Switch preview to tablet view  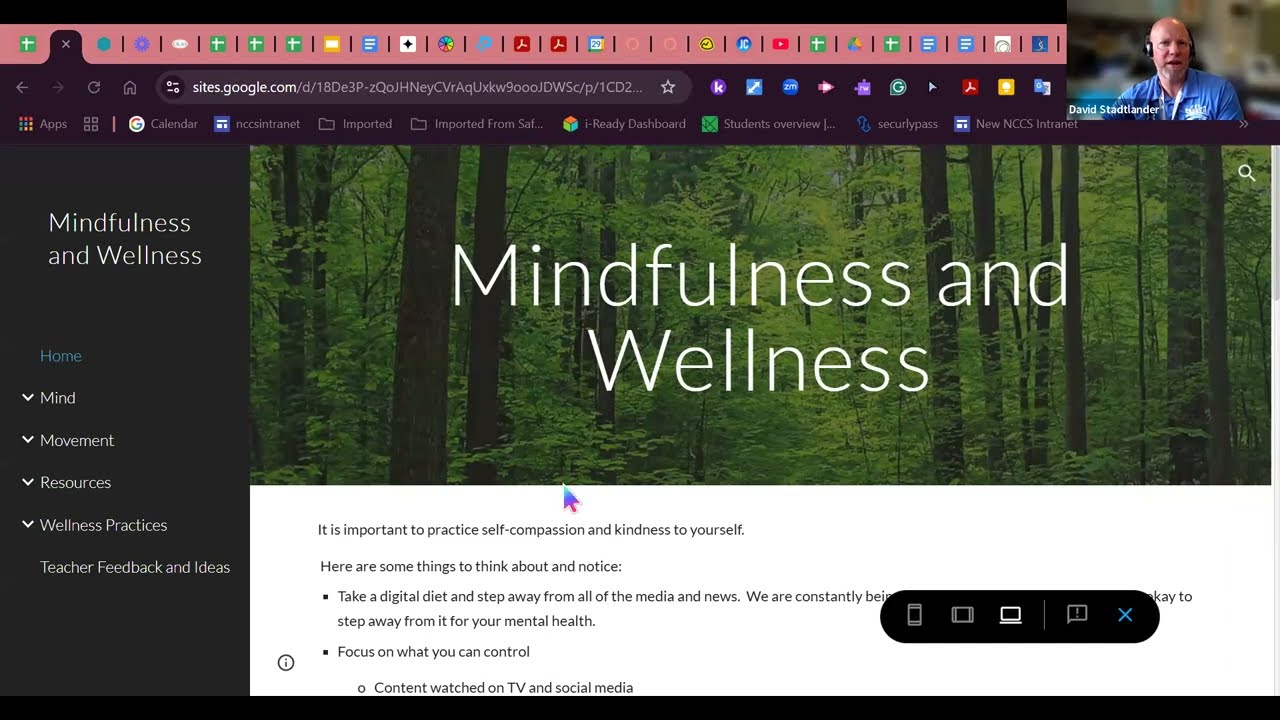[x=962, y=615]
